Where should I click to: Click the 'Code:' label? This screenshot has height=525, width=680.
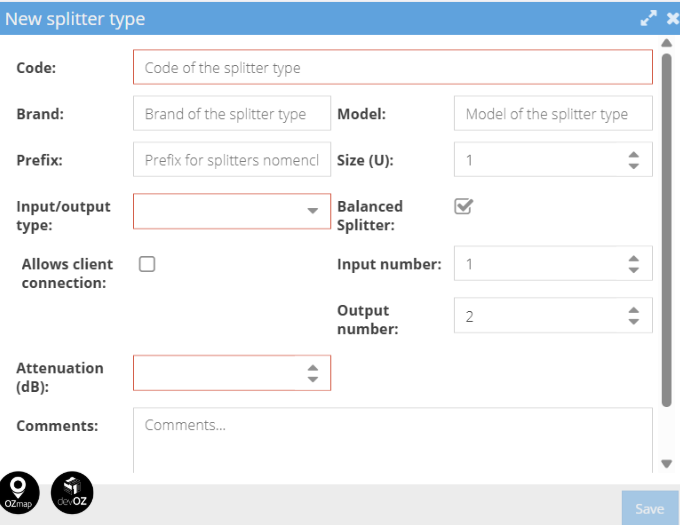tap(36, 68)
